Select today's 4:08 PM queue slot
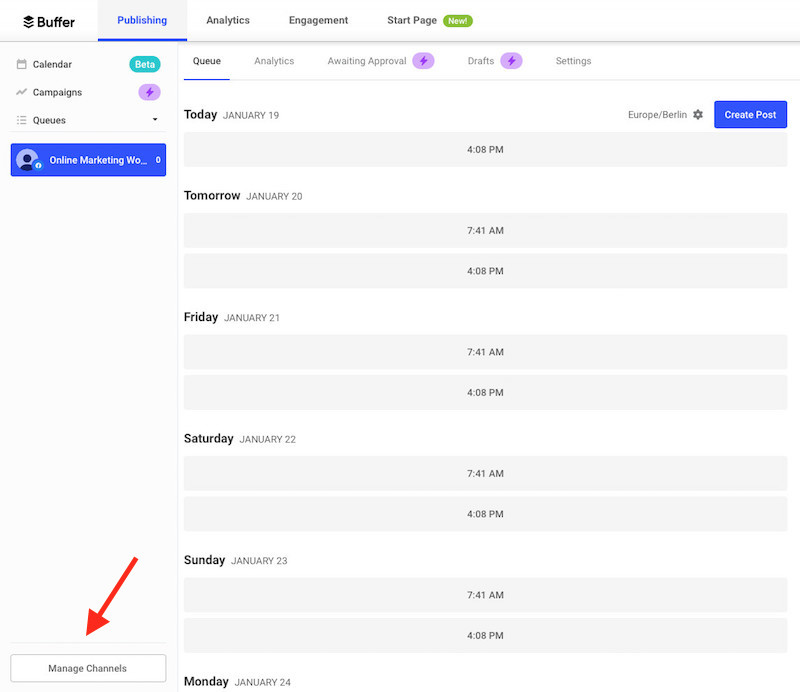The height and width of the screenshot is (692, 800). tap(485, 150)
